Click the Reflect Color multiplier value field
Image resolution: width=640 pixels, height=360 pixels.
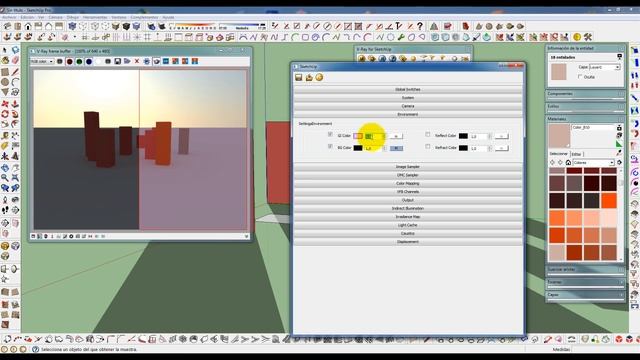pyautogui.click(x=479, y=136)
